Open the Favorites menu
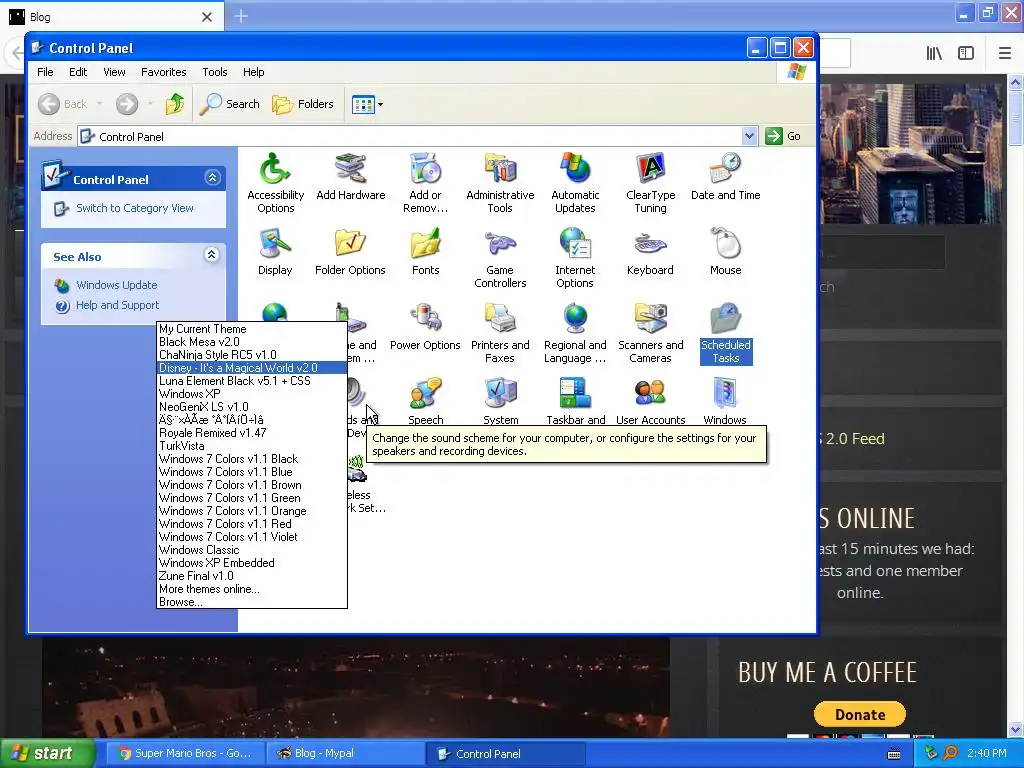The height and width of the screenshot is (768, 1024). click(163, 72)
